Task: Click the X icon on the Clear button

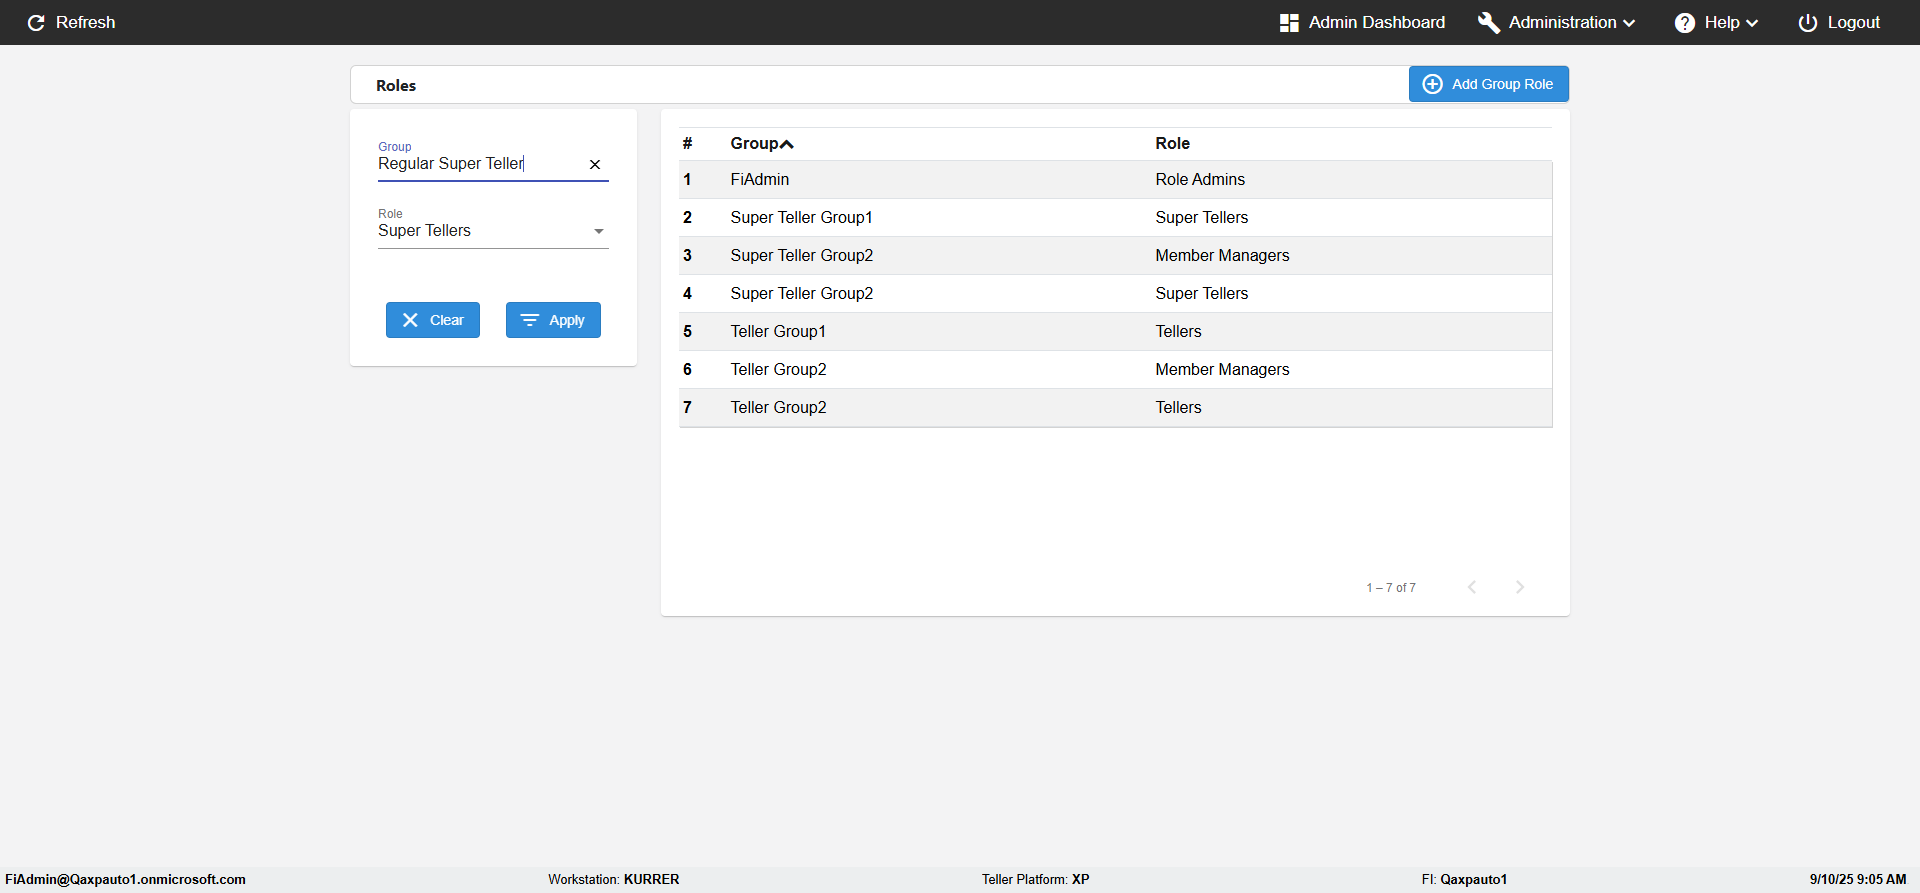Action: click(410, 320)
